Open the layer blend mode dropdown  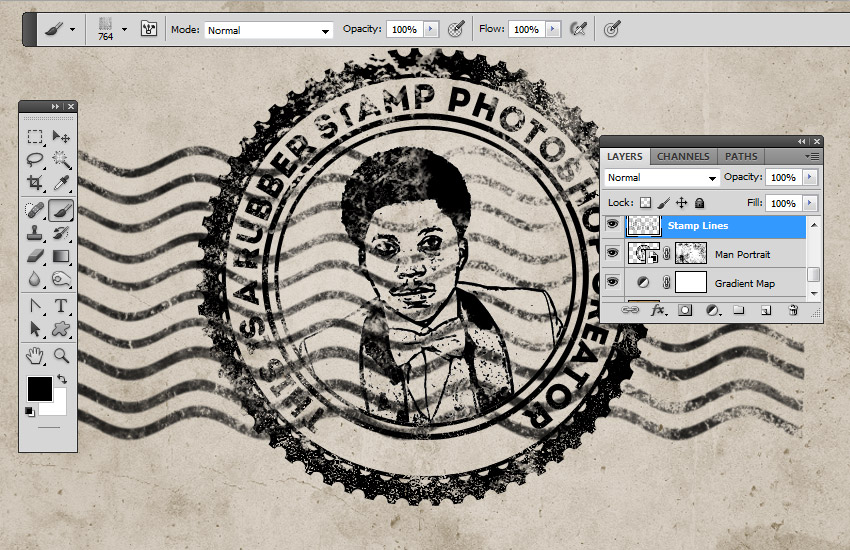click(x=661, y=178)
